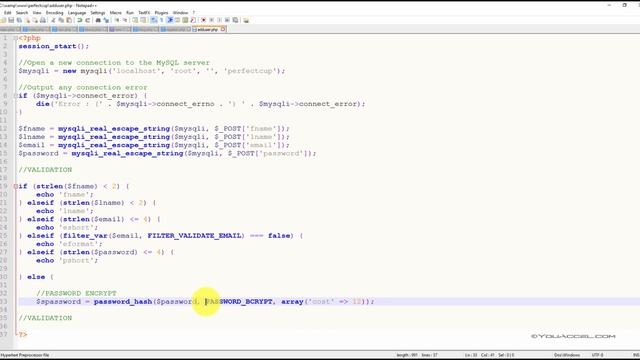
Task: Open the Run menu
Action: point(130,13)
